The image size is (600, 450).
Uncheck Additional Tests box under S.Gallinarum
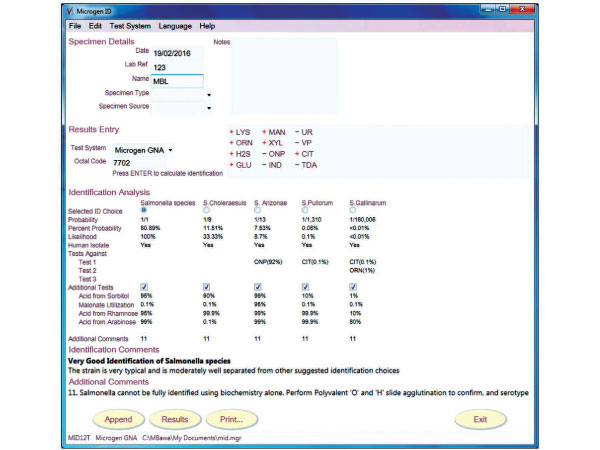pos(354,288)
